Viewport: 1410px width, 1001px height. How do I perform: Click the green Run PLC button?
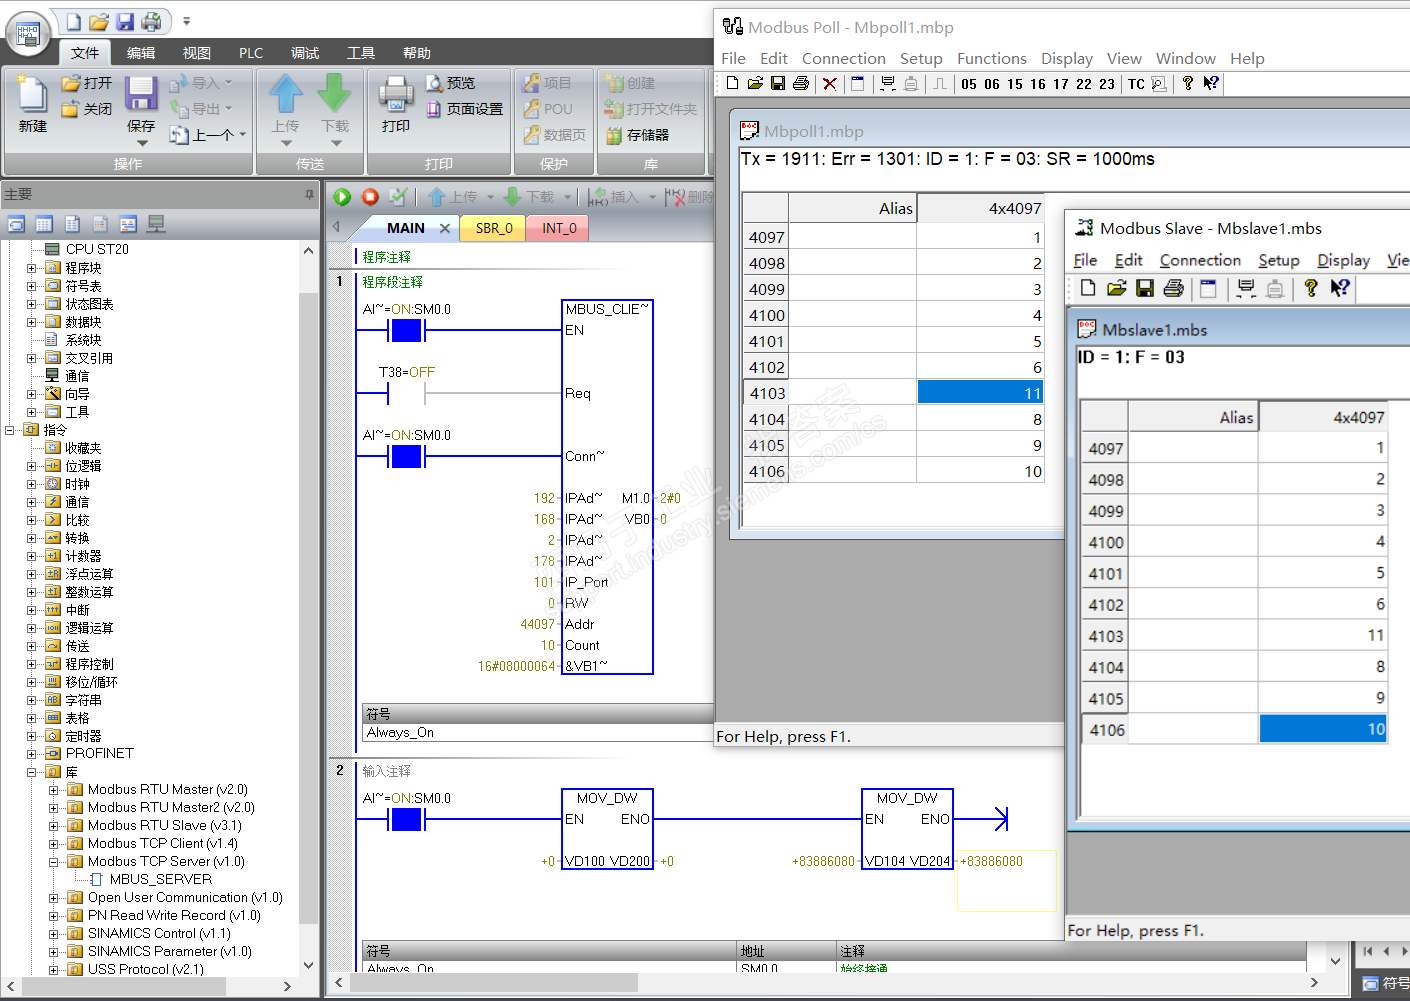coord(342,197)
